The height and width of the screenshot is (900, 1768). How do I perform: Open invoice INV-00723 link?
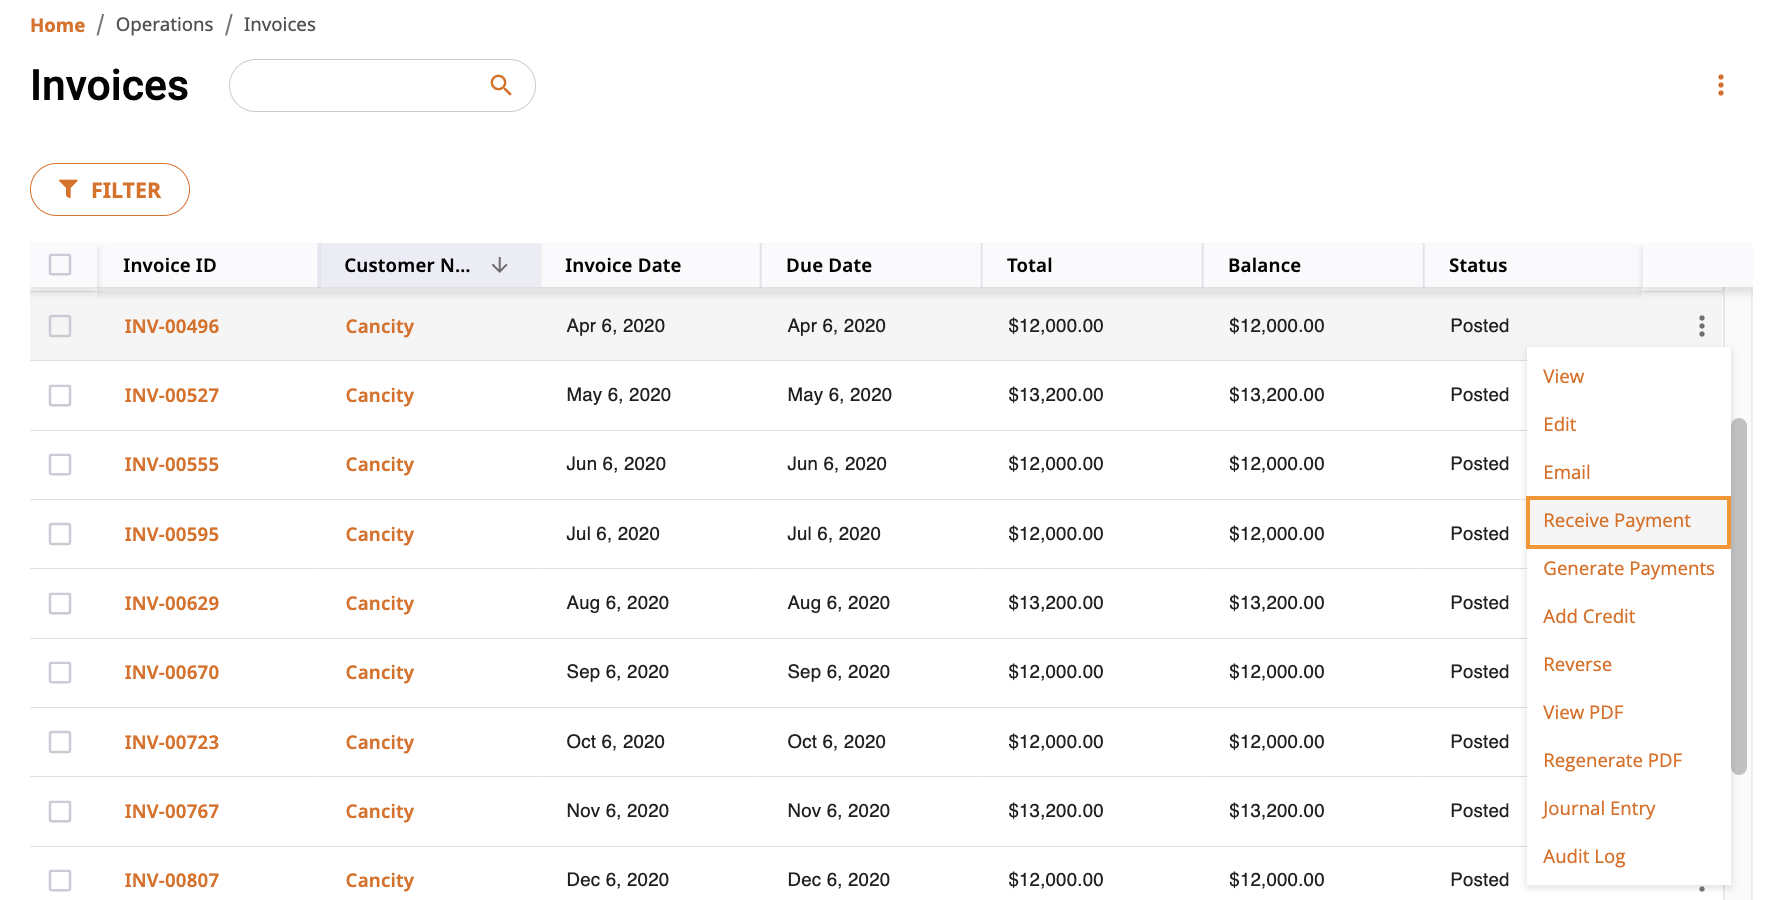[171, 742]
